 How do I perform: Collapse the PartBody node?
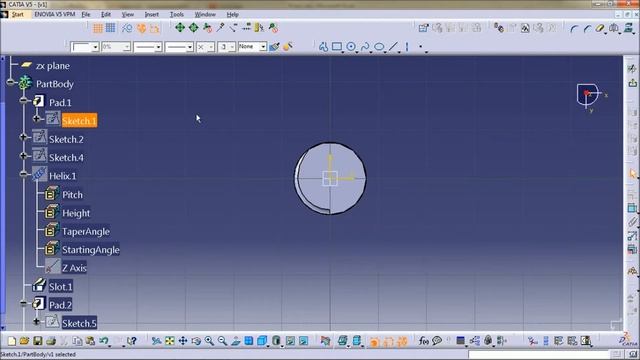pyautogui.click(x=11, y=82)
